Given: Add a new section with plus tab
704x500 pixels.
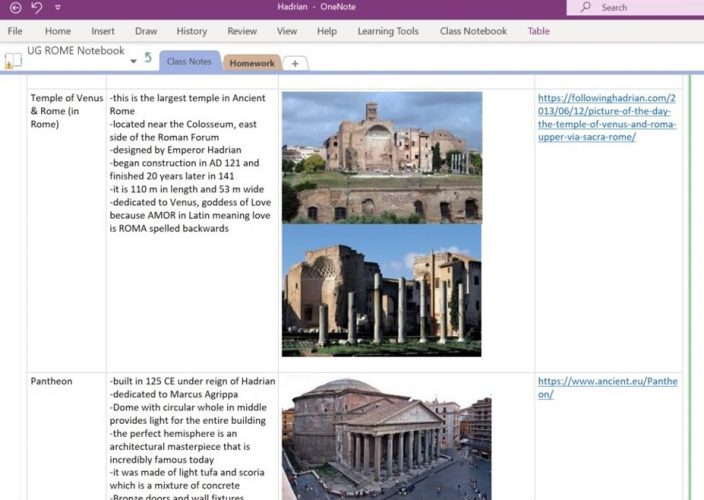Looking at the screenshot, I should (294, 63).
